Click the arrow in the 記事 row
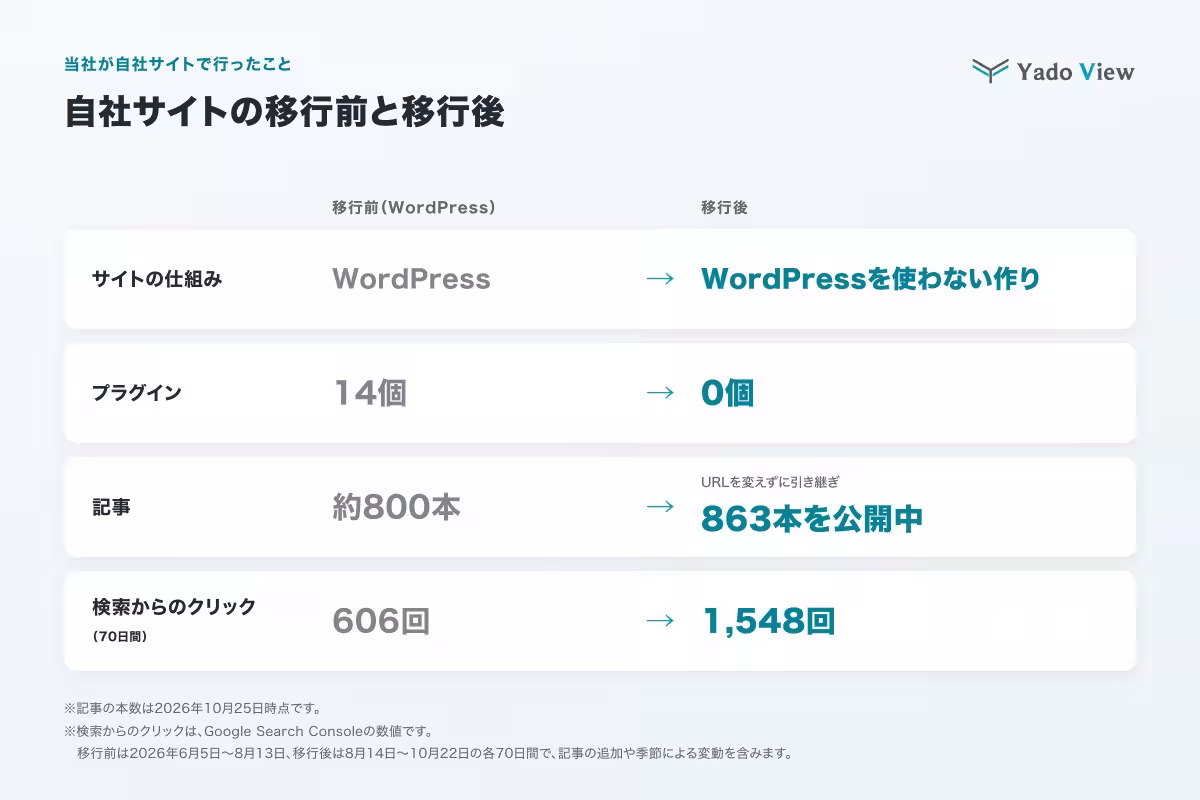Screen dimensions: 1200x800 coord(660,507)
